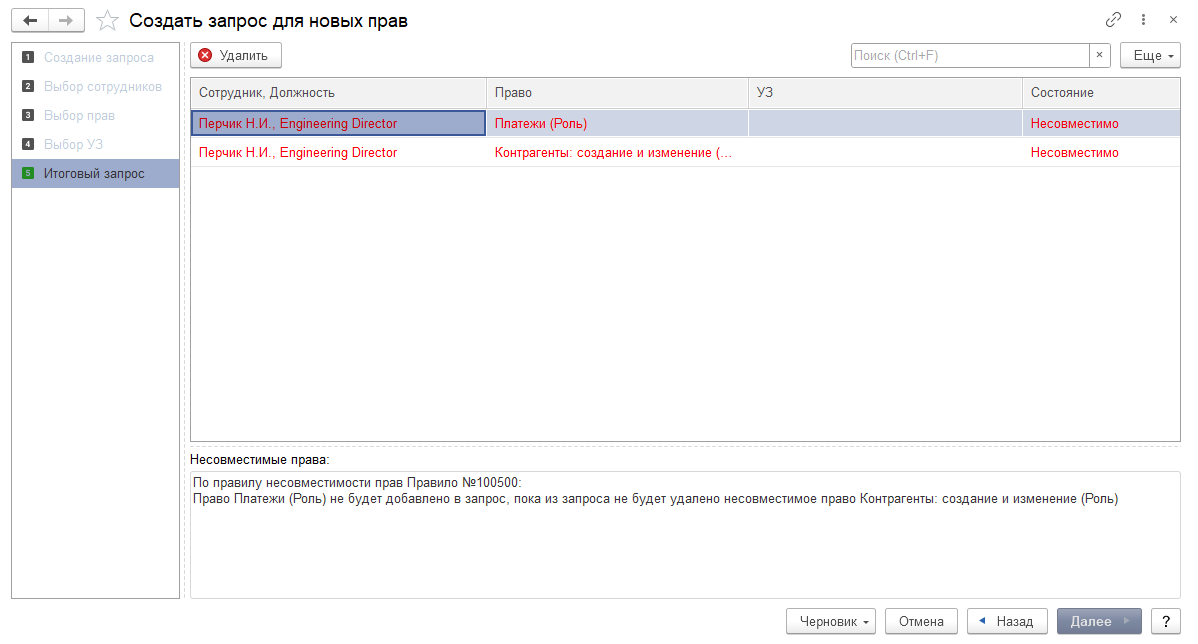Click Несовместимо status in the Контрагенты row
This screenshot has height=644, width=1198.
[1101, 152]
